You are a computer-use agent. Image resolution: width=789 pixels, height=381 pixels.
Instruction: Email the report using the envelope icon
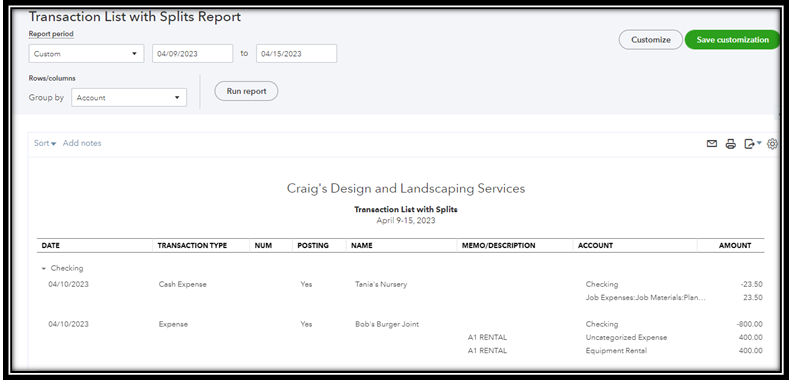click(x=712, y=144)
